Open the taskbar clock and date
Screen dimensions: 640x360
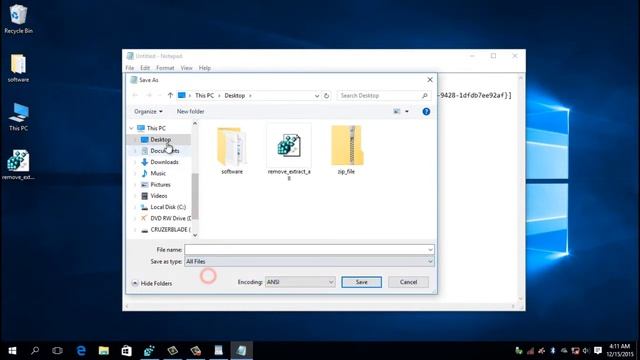coord(619,351)
